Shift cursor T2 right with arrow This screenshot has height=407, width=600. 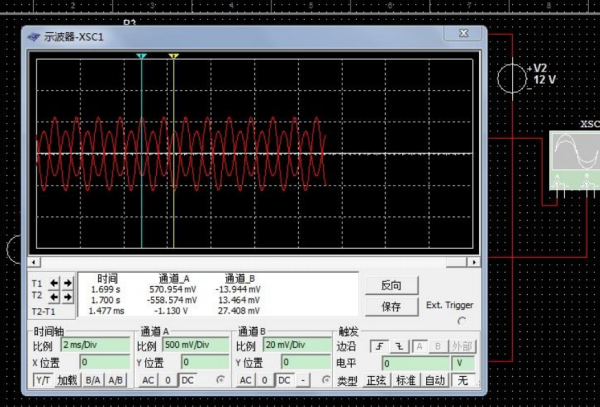point(68,297)
